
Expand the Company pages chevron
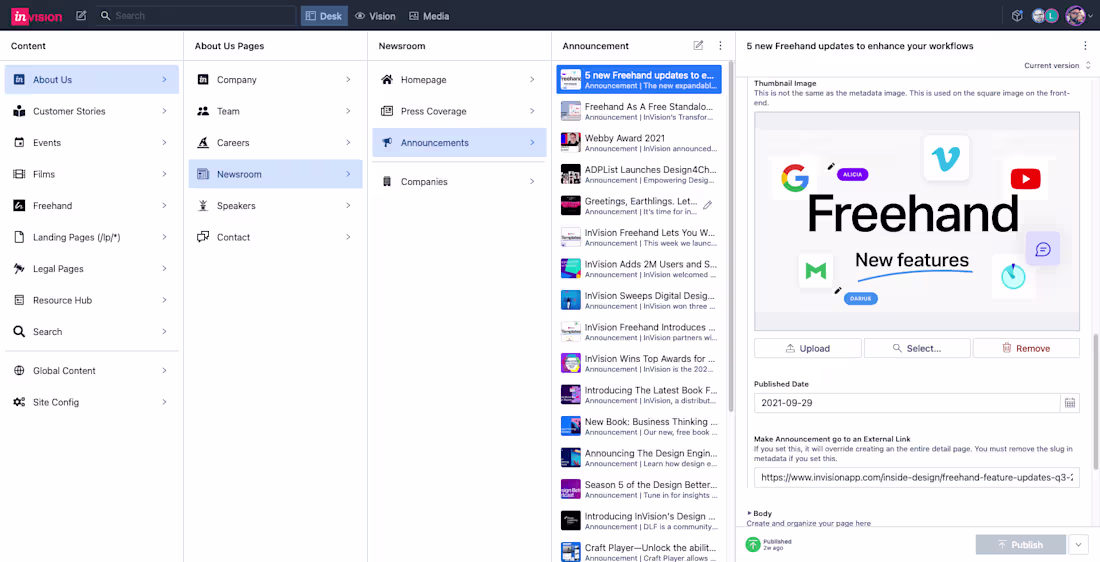tap(348, 80)
